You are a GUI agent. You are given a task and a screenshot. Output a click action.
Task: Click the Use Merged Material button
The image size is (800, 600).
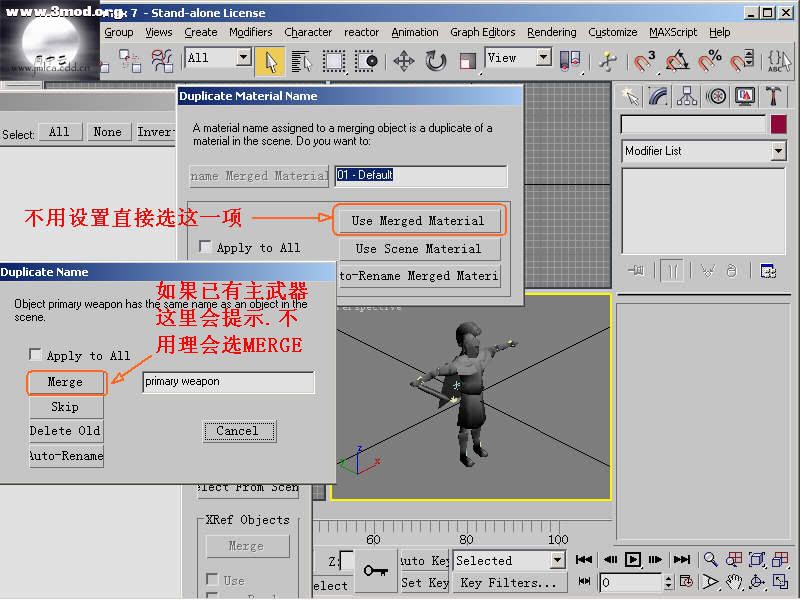417,221
